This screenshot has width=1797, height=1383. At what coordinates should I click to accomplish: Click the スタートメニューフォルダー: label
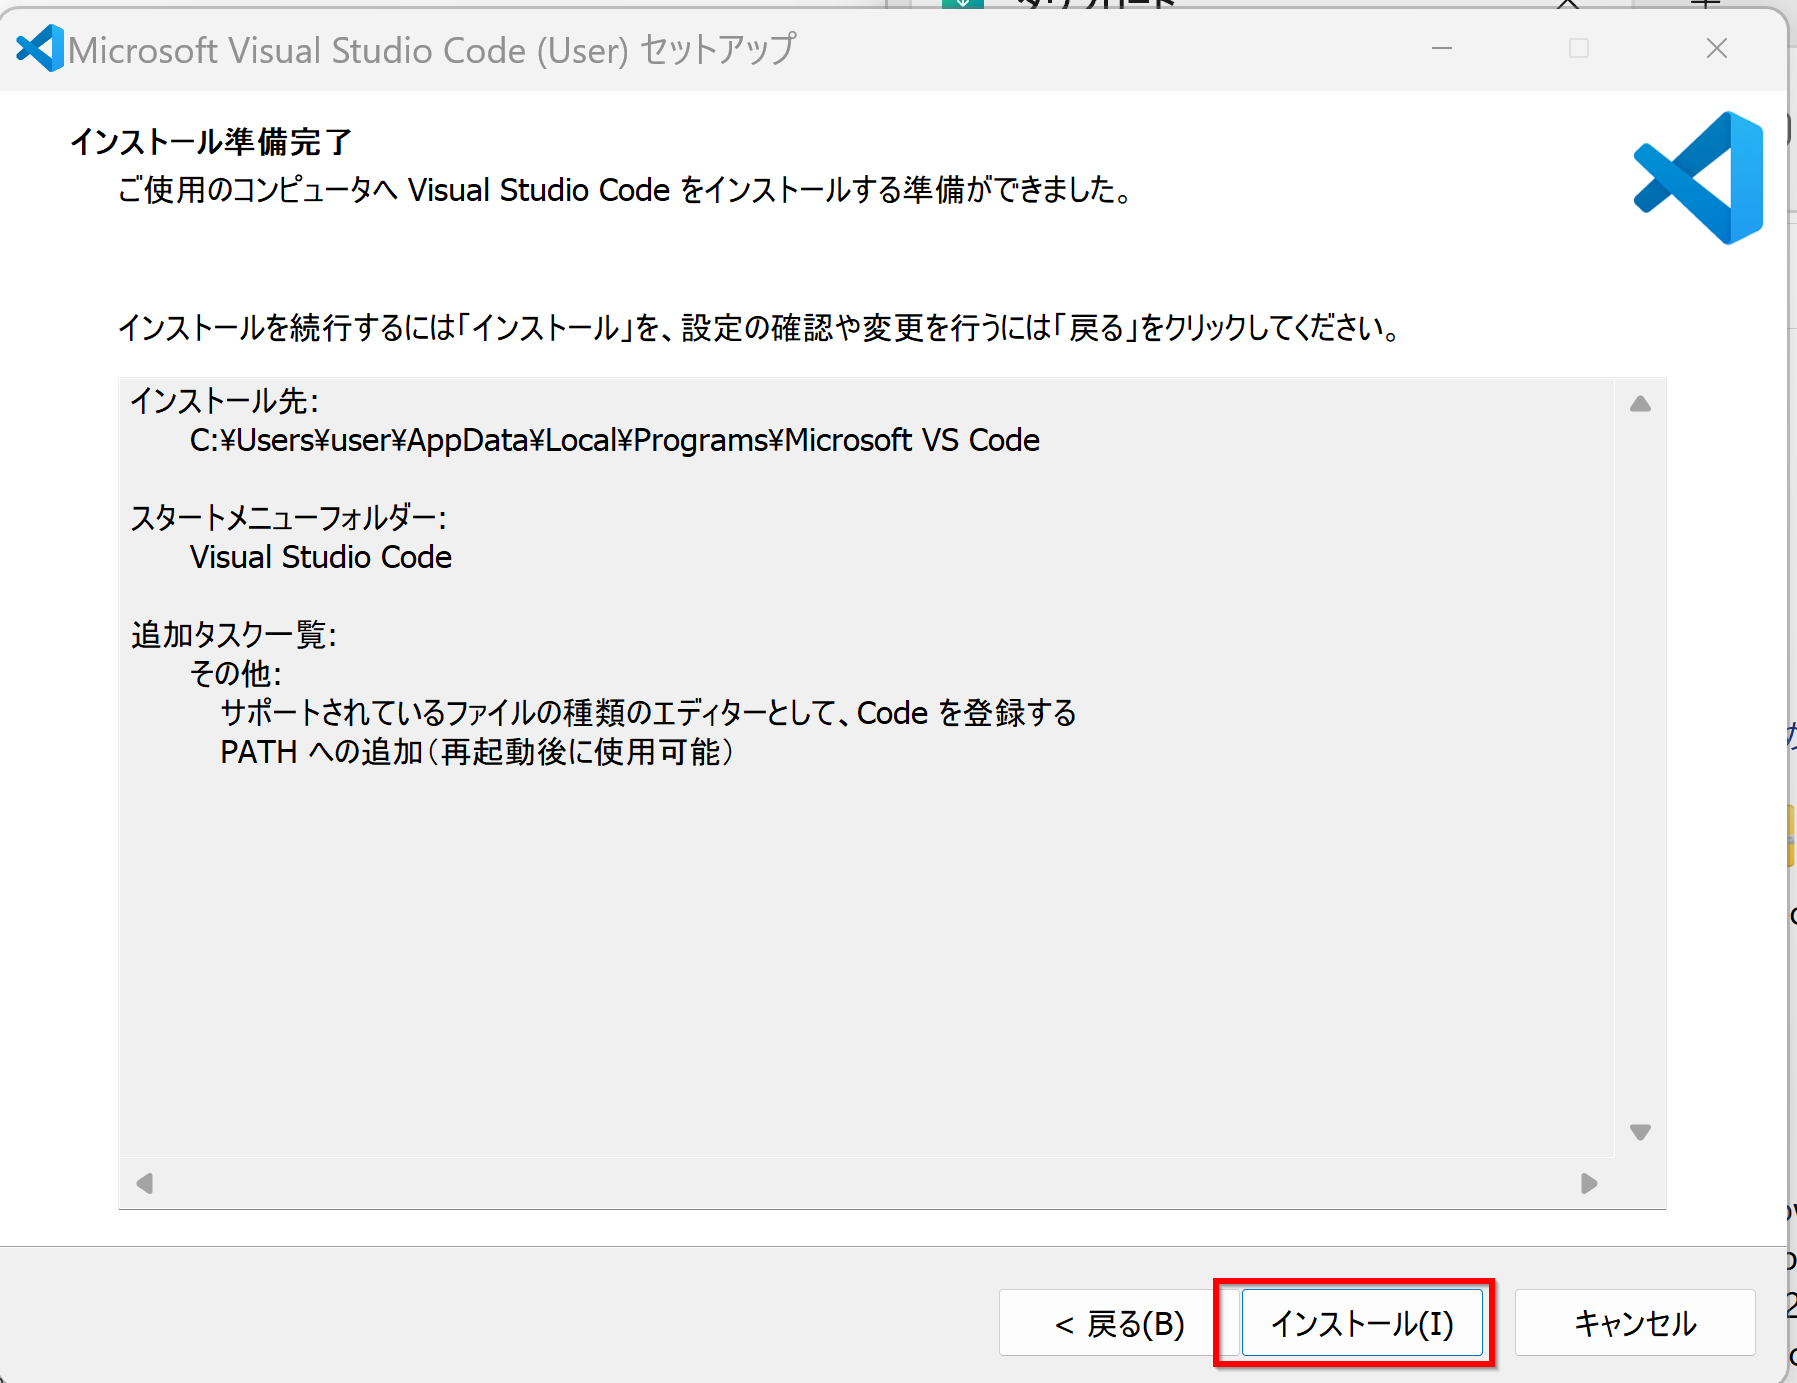click(x=288, y=518)
